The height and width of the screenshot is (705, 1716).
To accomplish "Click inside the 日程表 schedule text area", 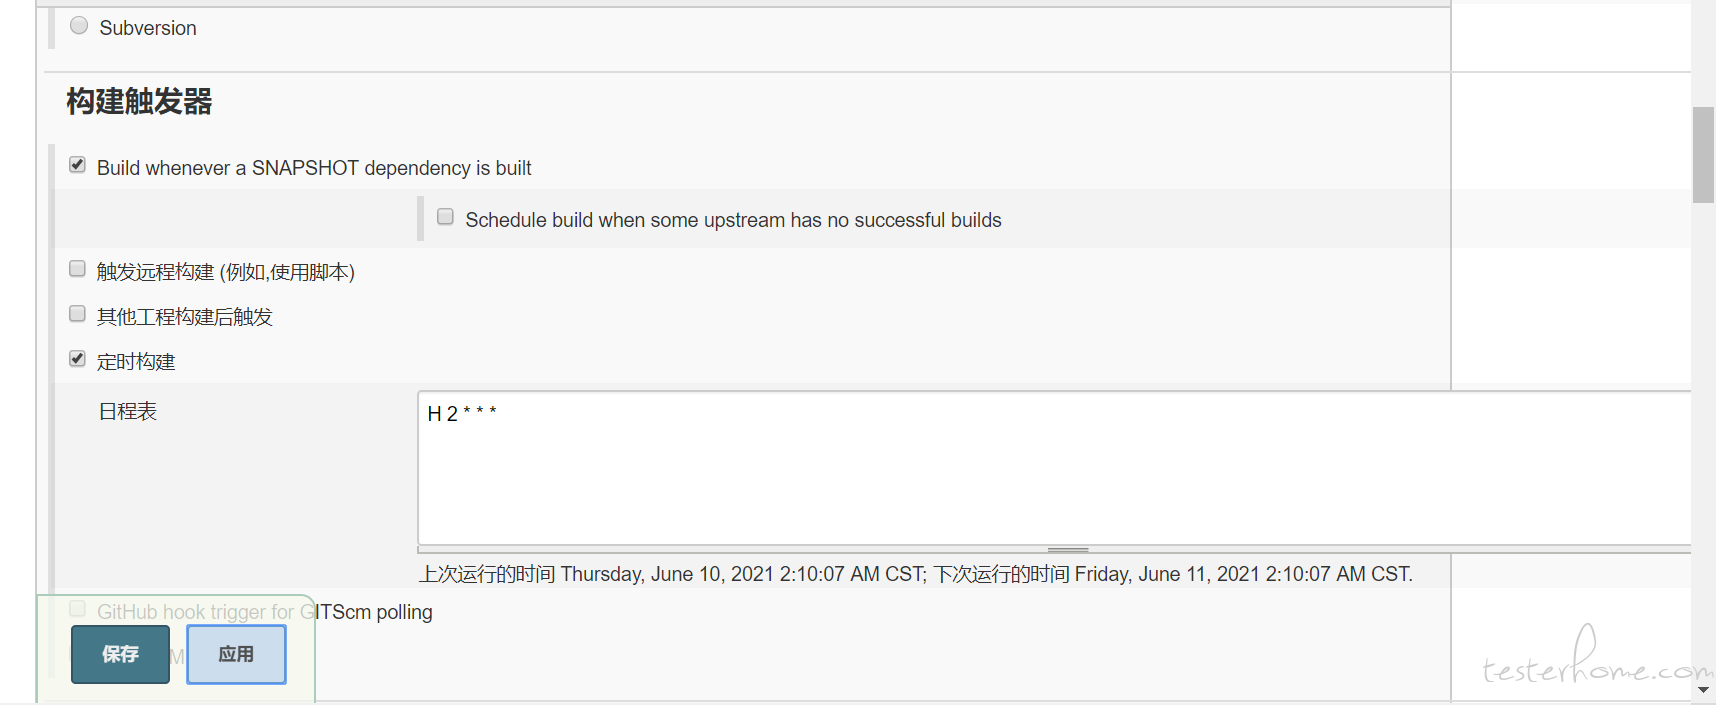I will coord(1054,468).
